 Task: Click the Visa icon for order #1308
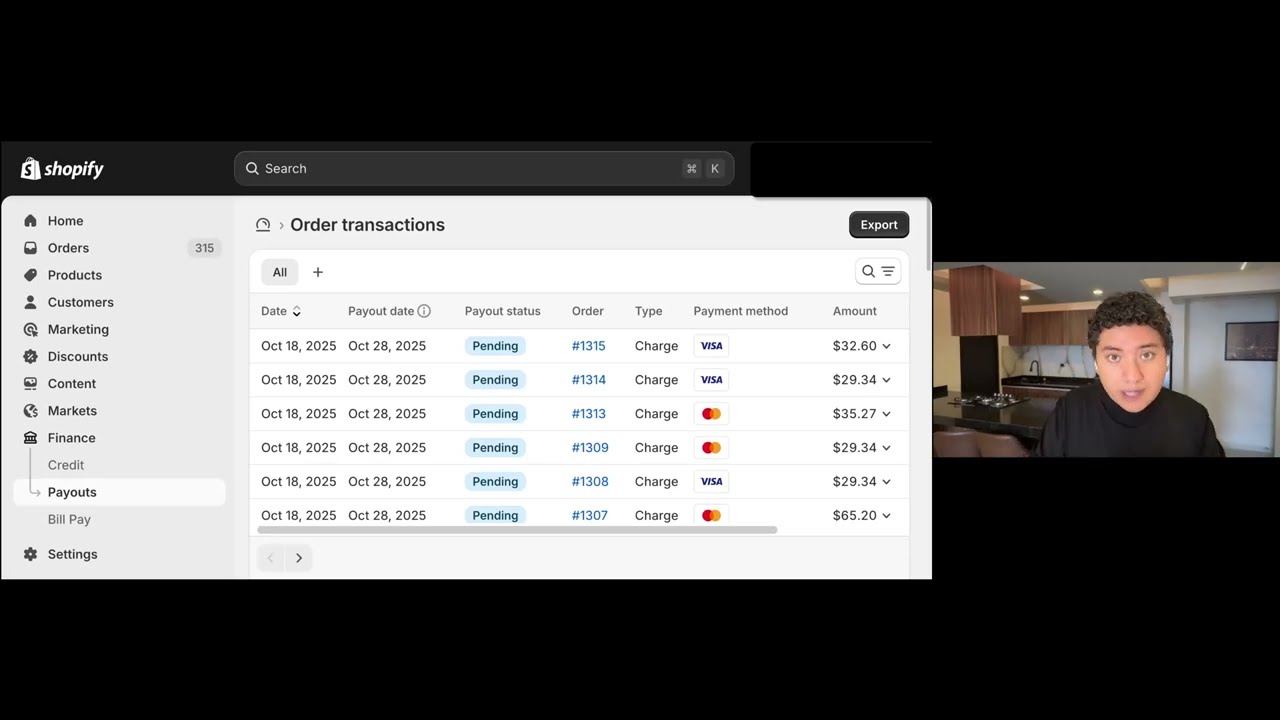711,482
